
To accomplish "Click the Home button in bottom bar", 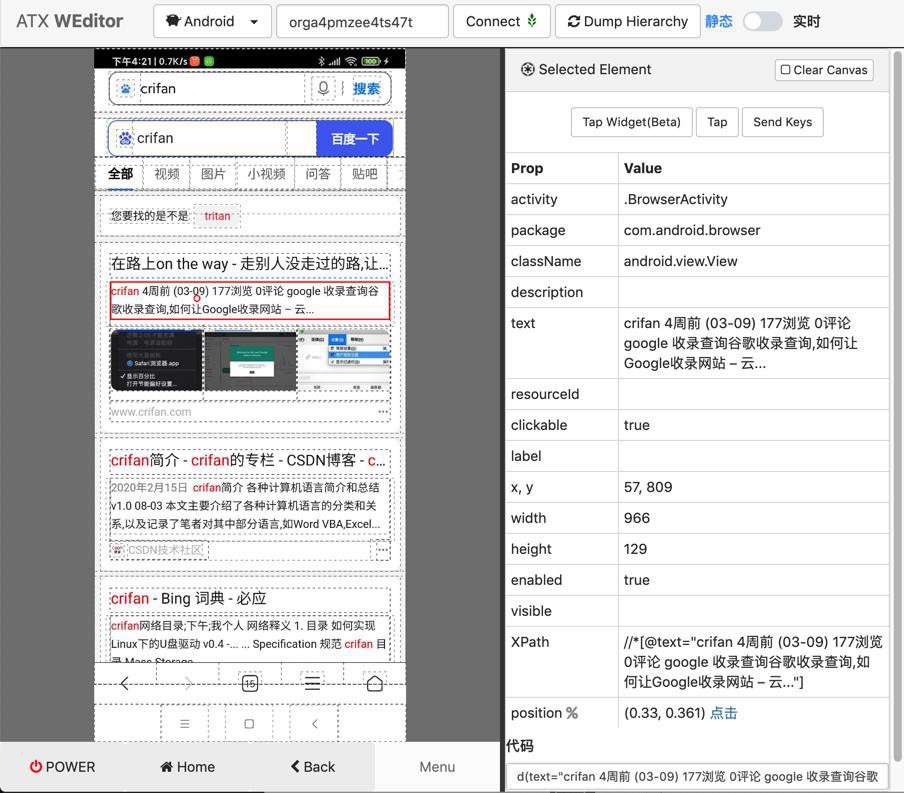I will click(187, 767).
